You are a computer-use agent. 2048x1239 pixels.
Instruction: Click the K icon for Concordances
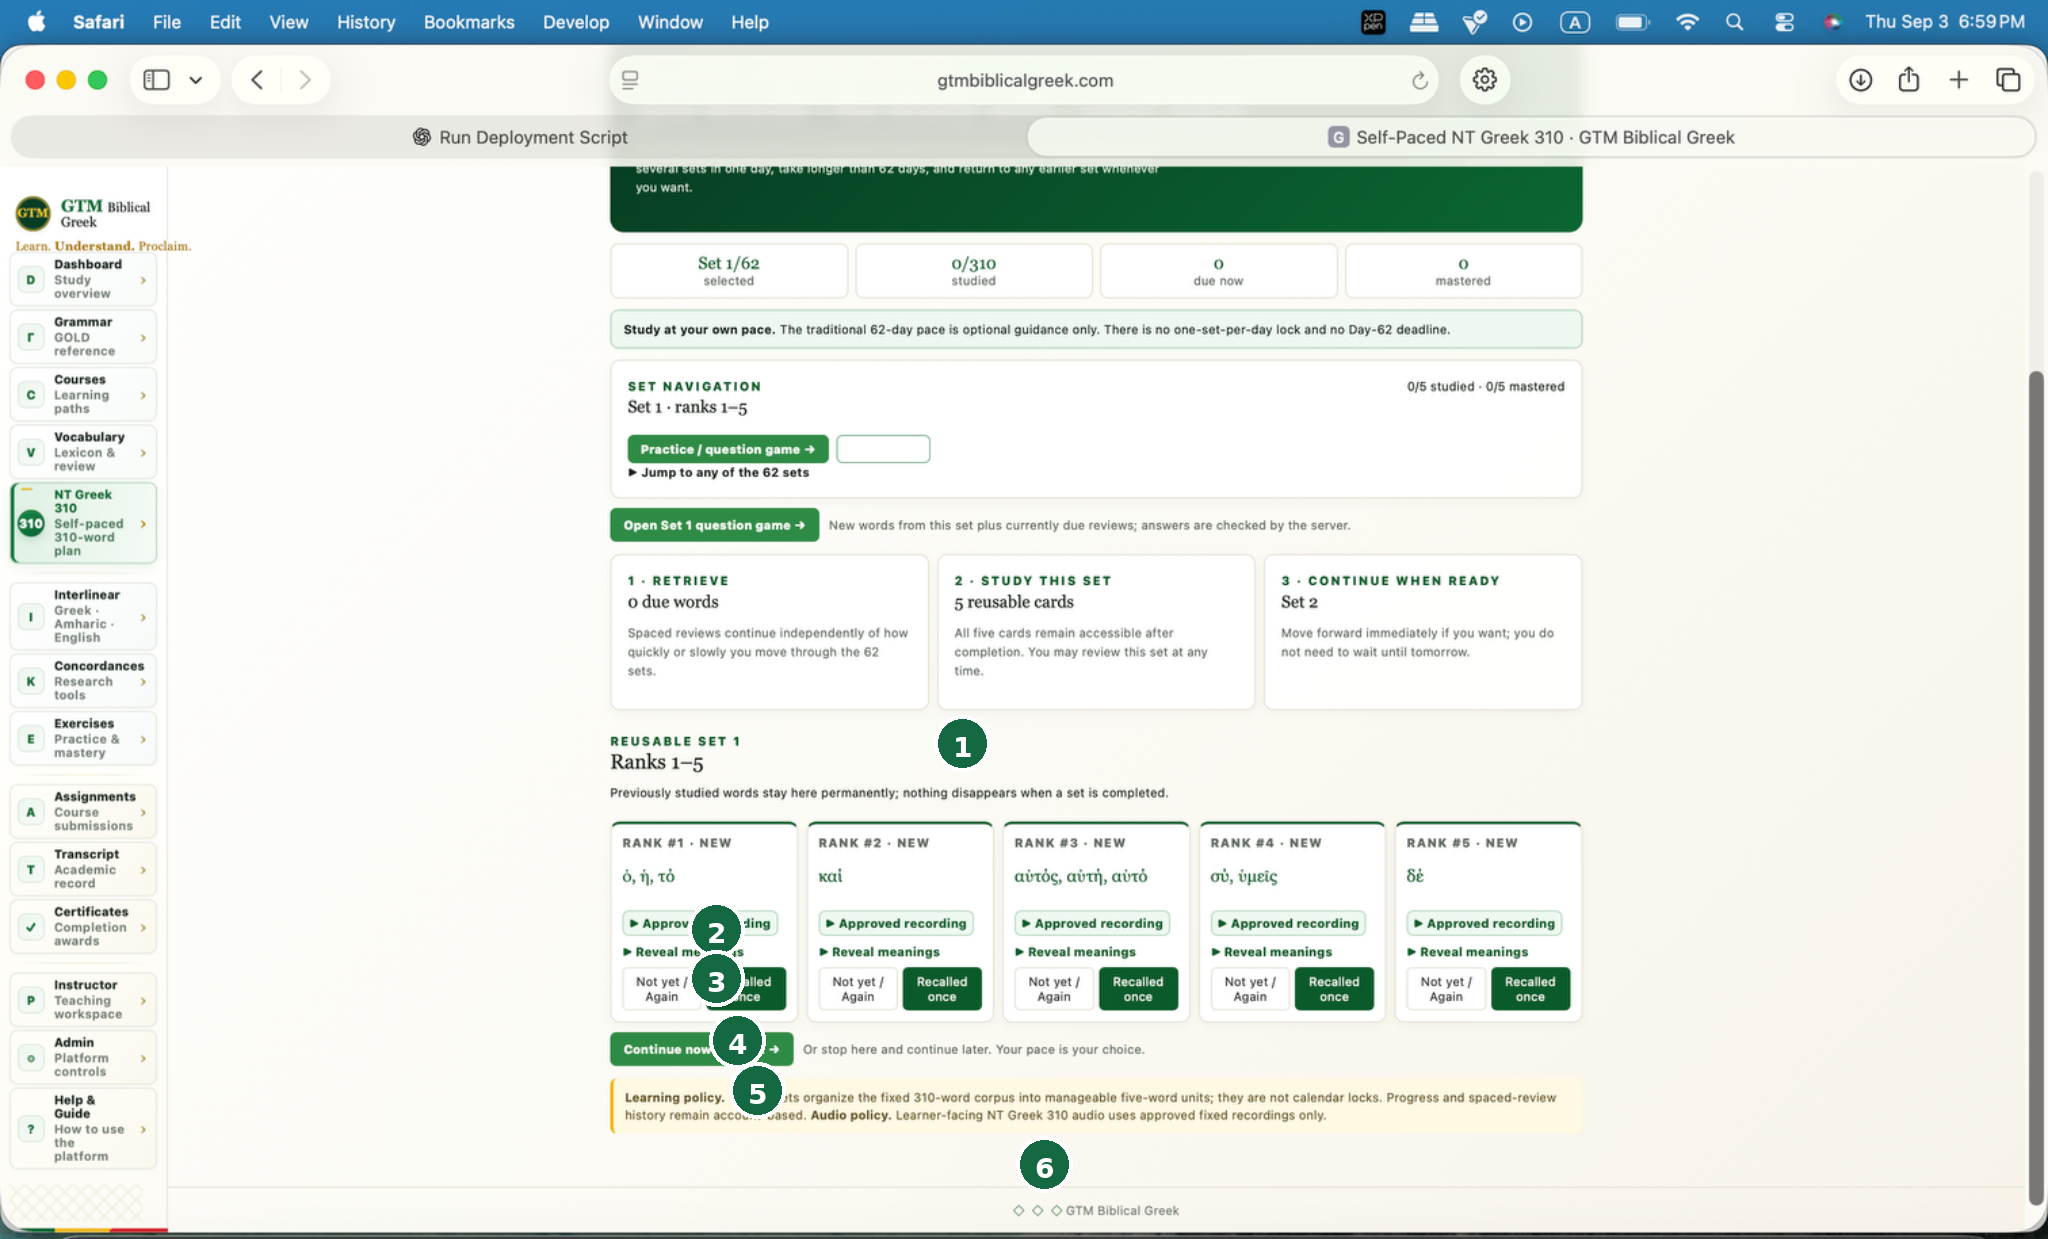coord(31,681)
